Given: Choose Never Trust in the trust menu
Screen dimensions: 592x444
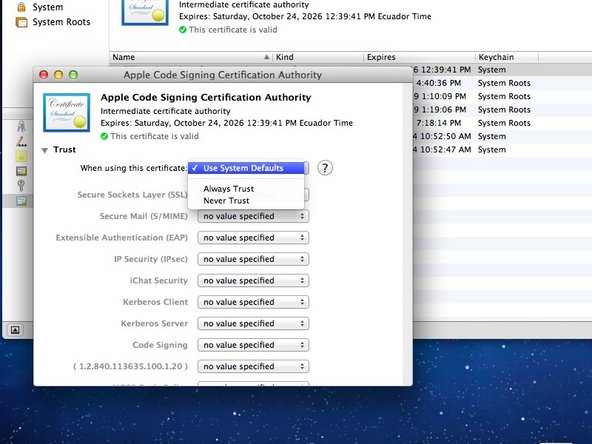Looking at the screenshot, I should tap(246, 201).
